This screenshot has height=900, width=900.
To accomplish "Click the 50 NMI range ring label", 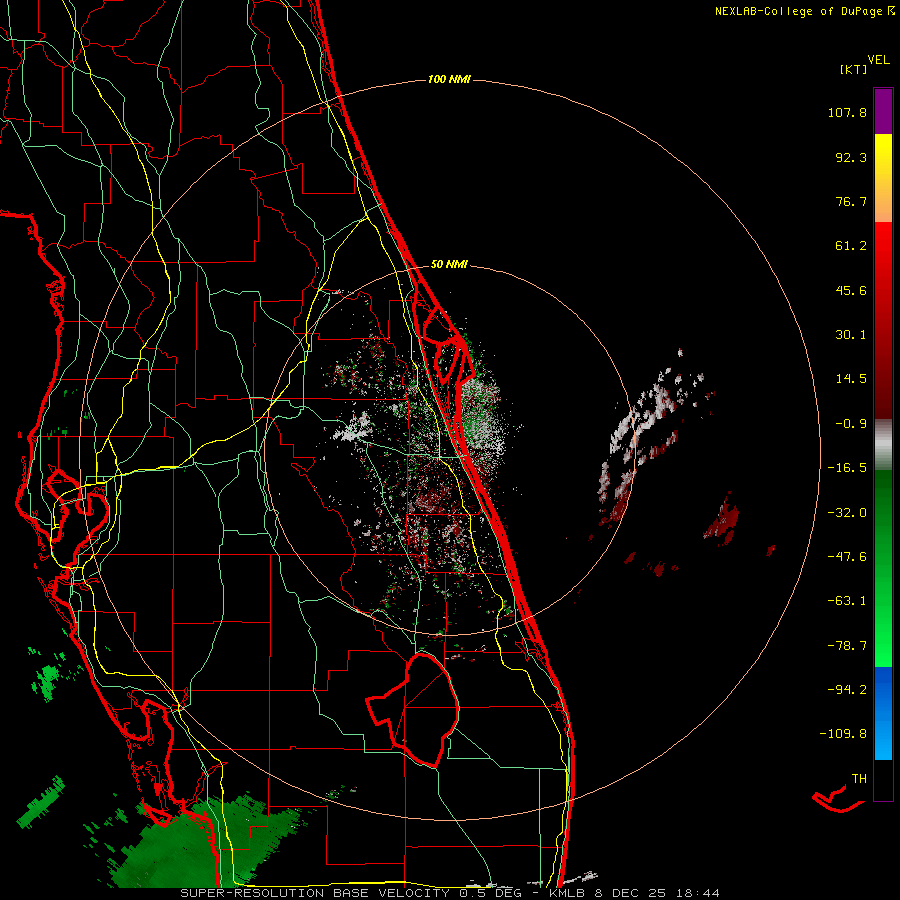I will 449,264.
